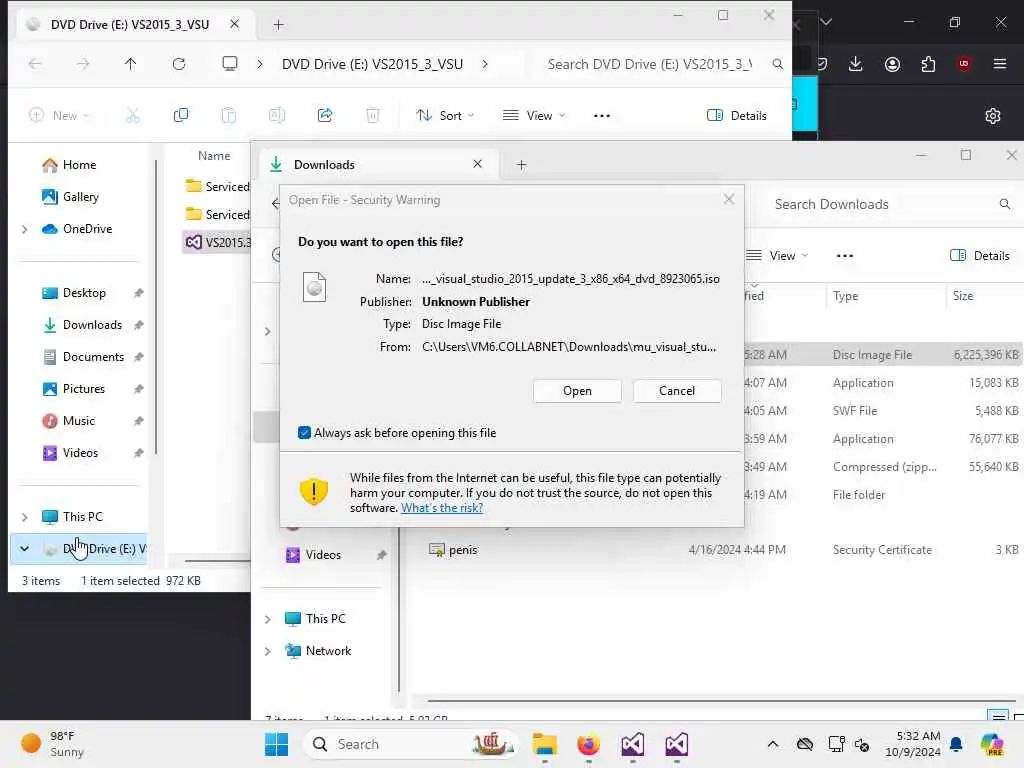Add a new tab in DVD Drive window
The image size is (1024, 768).
click(x=278, y=25)
